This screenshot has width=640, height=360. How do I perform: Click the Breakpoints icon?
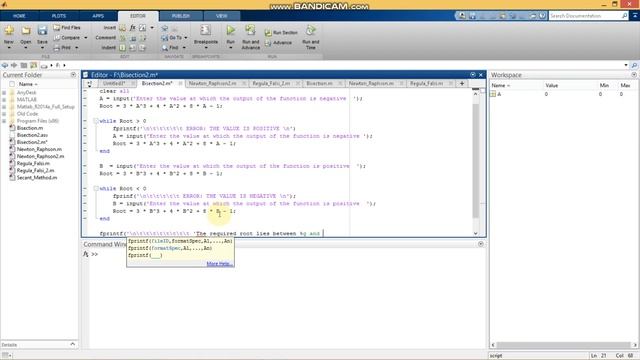[205, 31]
